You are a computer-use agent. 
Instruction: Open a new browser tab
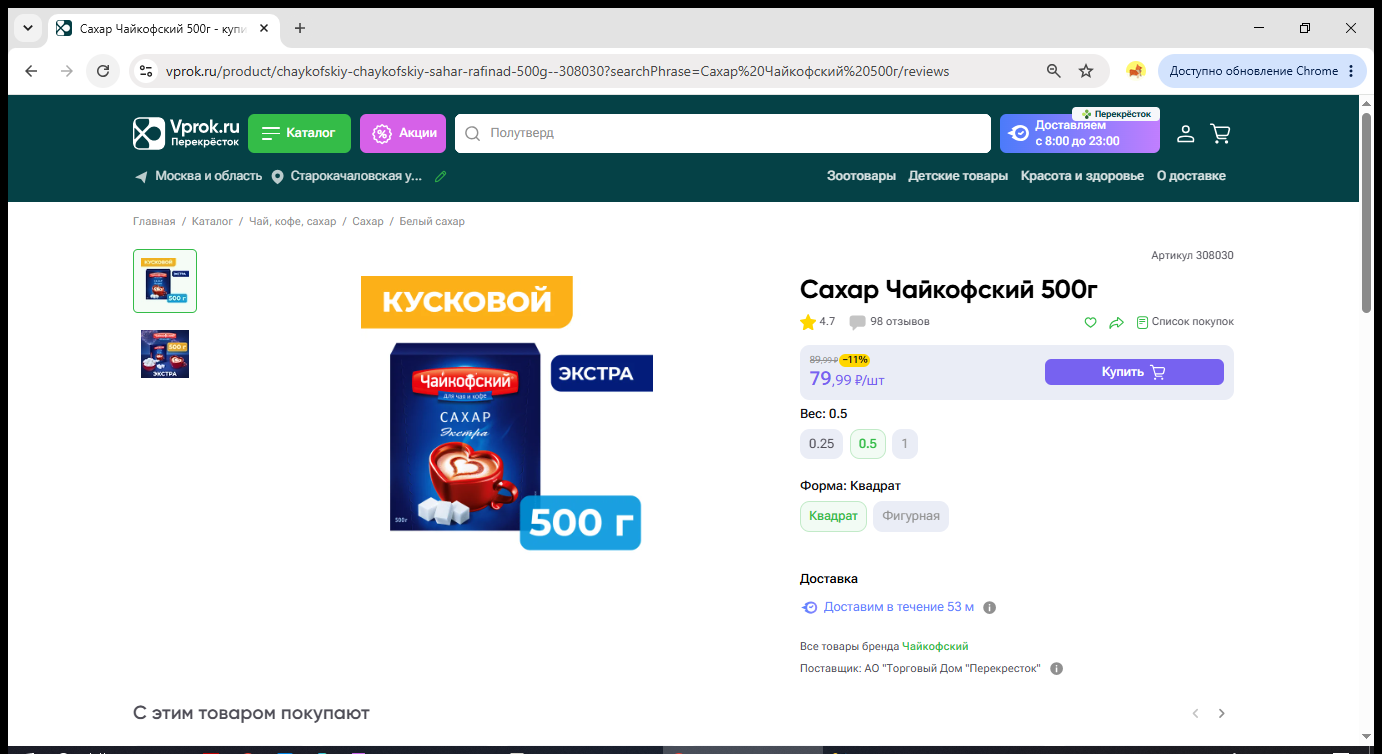pyautogui.click(x=299, y=28)
